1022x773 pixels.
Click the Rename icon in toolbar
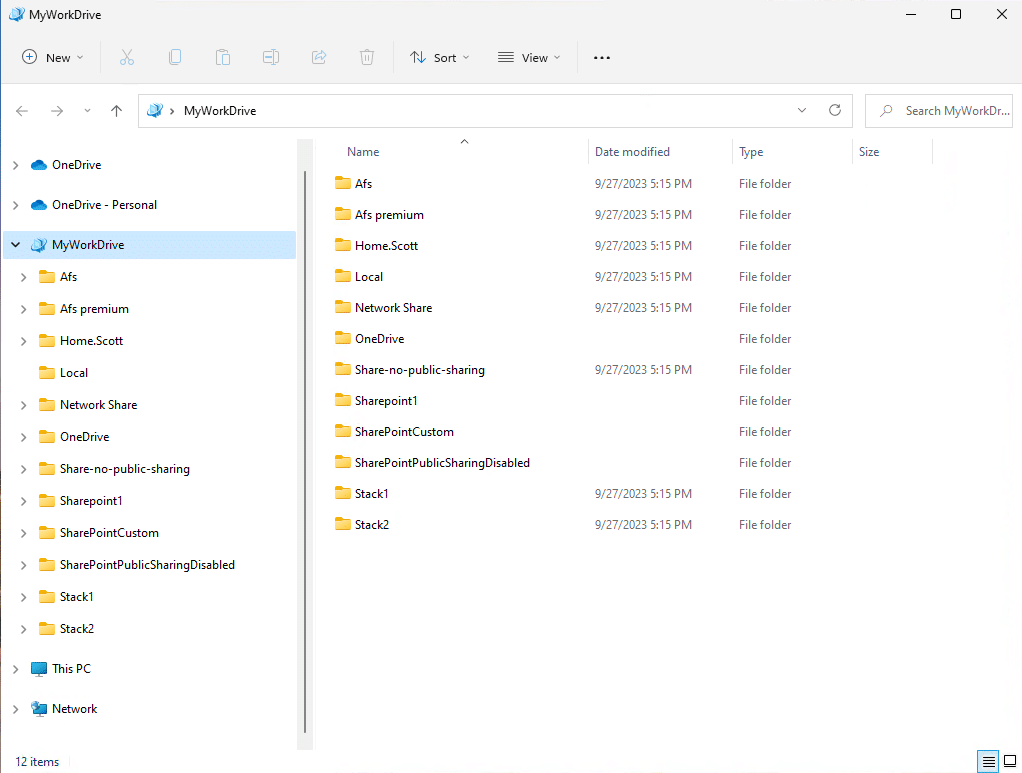271,58
